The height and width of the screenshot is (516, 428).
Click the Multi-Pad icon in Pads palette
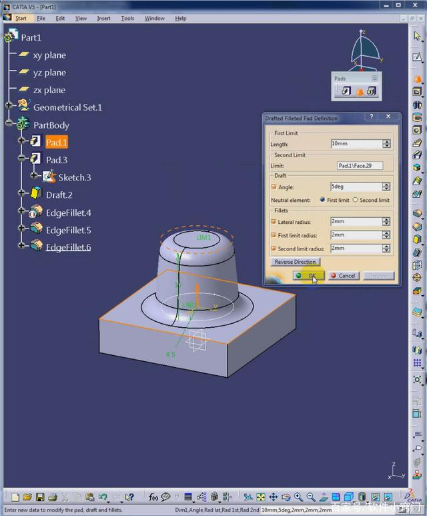coord(372,91)
